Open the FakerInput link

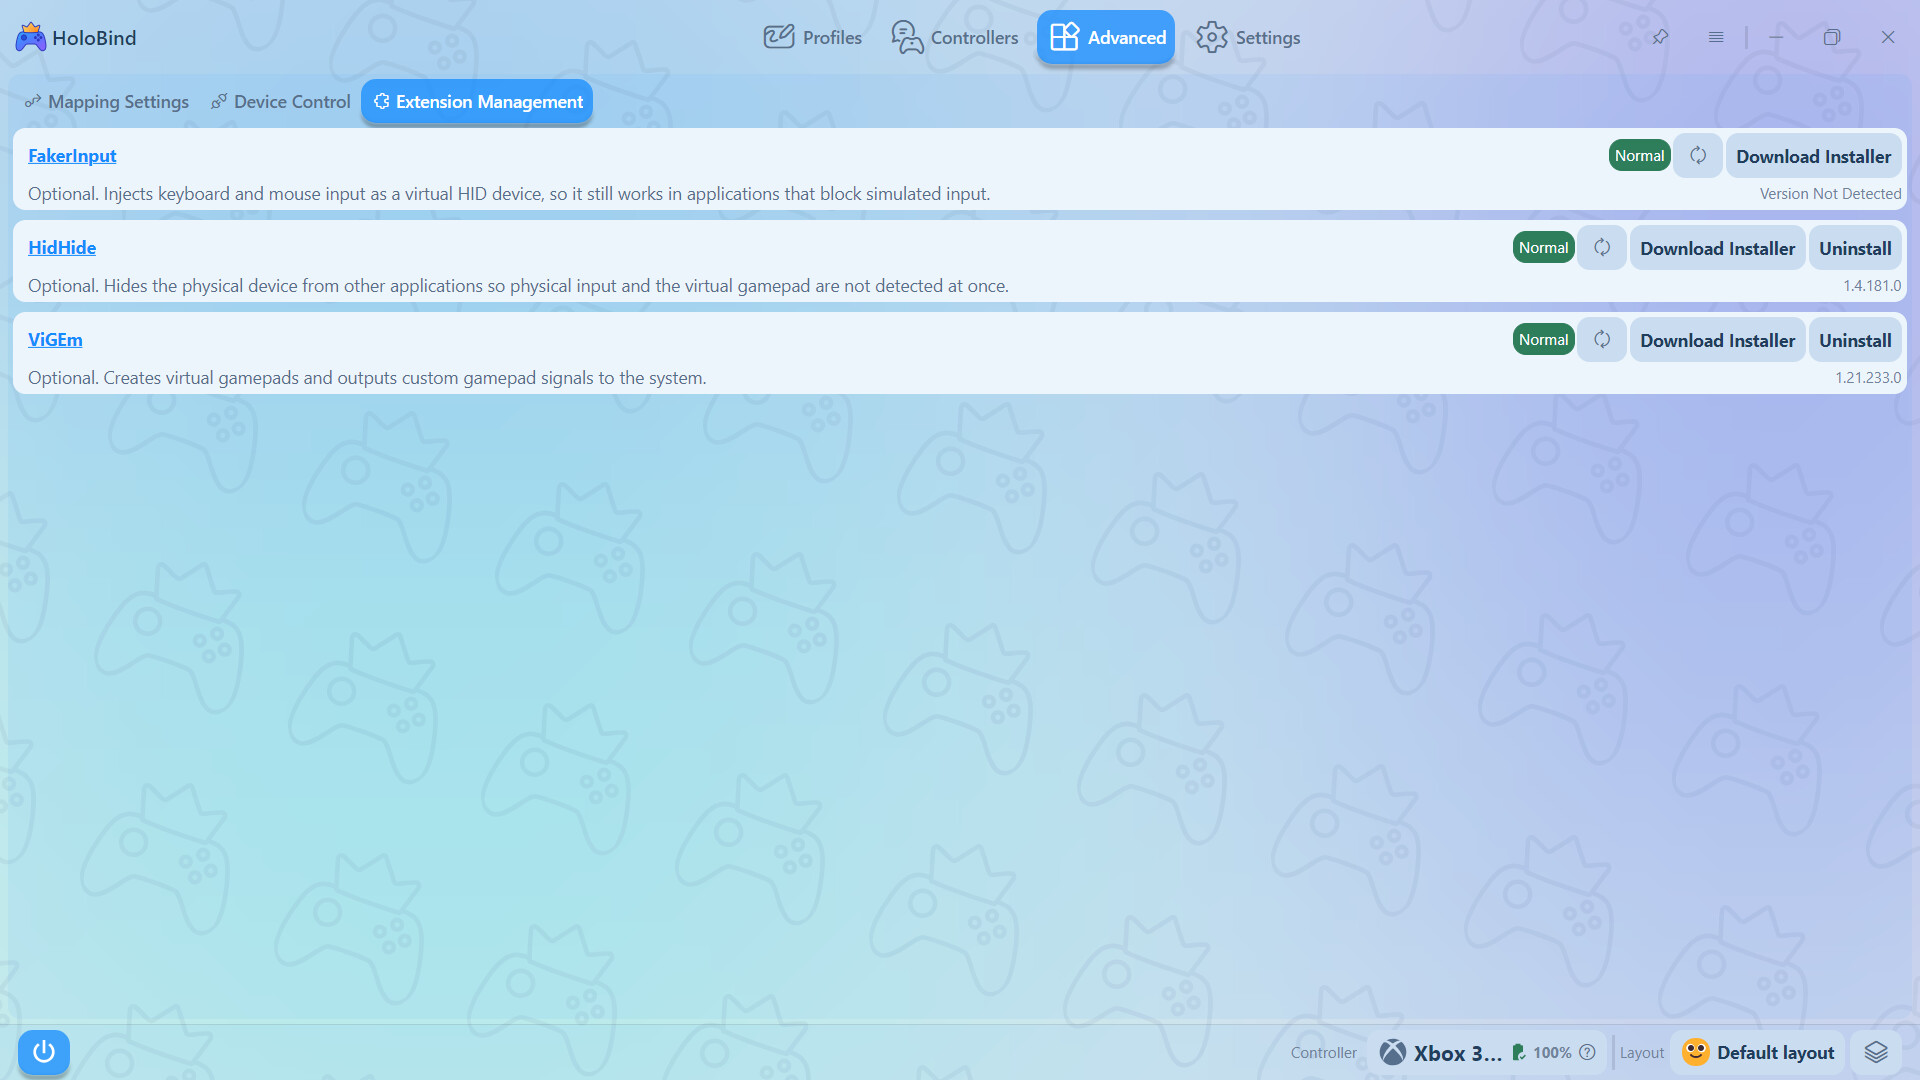(72, 156)
